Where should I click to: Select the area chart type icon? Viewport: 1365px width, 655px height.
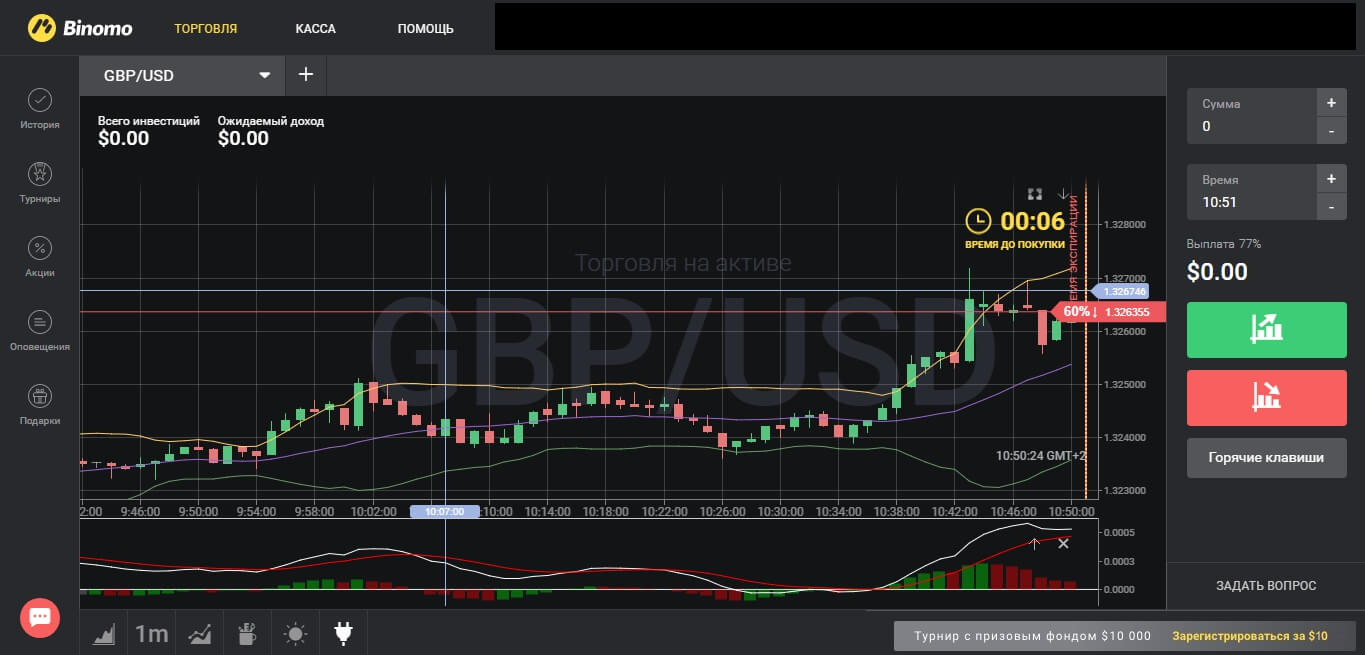104,633
